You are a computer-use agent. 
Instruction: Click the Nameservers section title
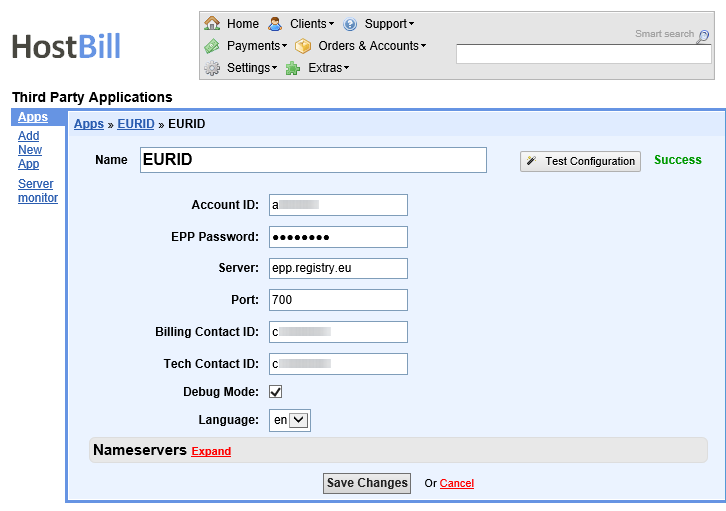coord(140,450)
